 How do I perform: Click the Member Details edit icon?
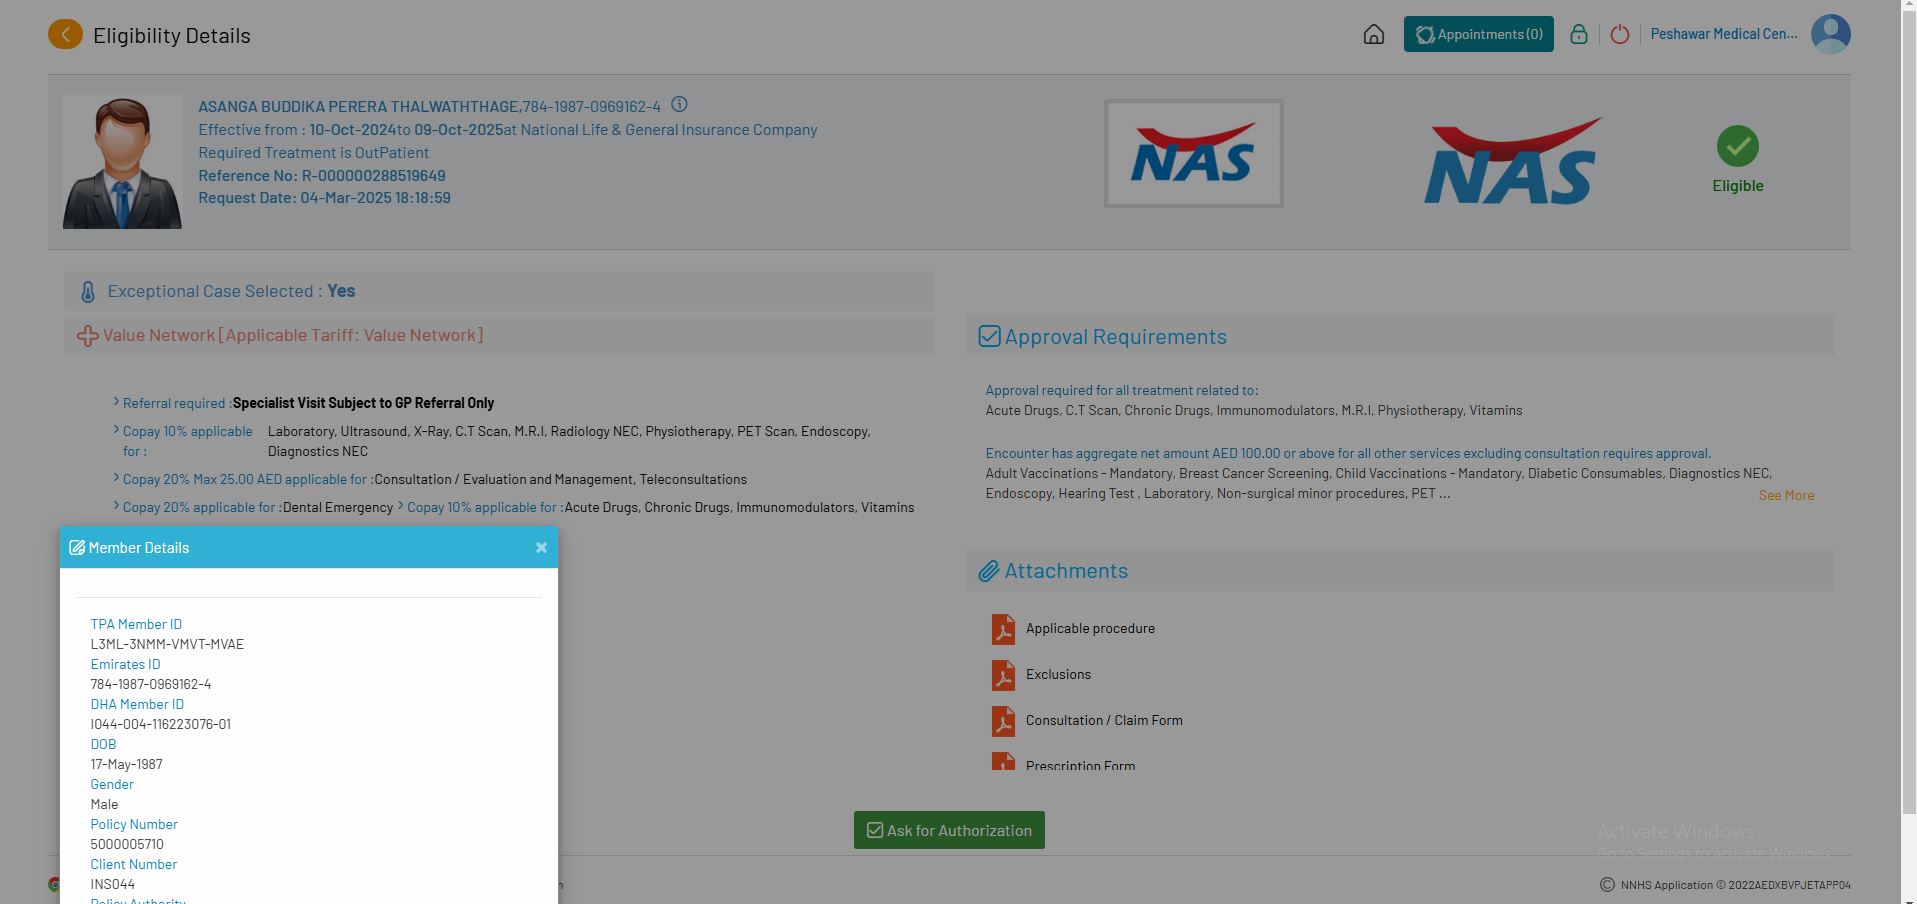point(77,547)
